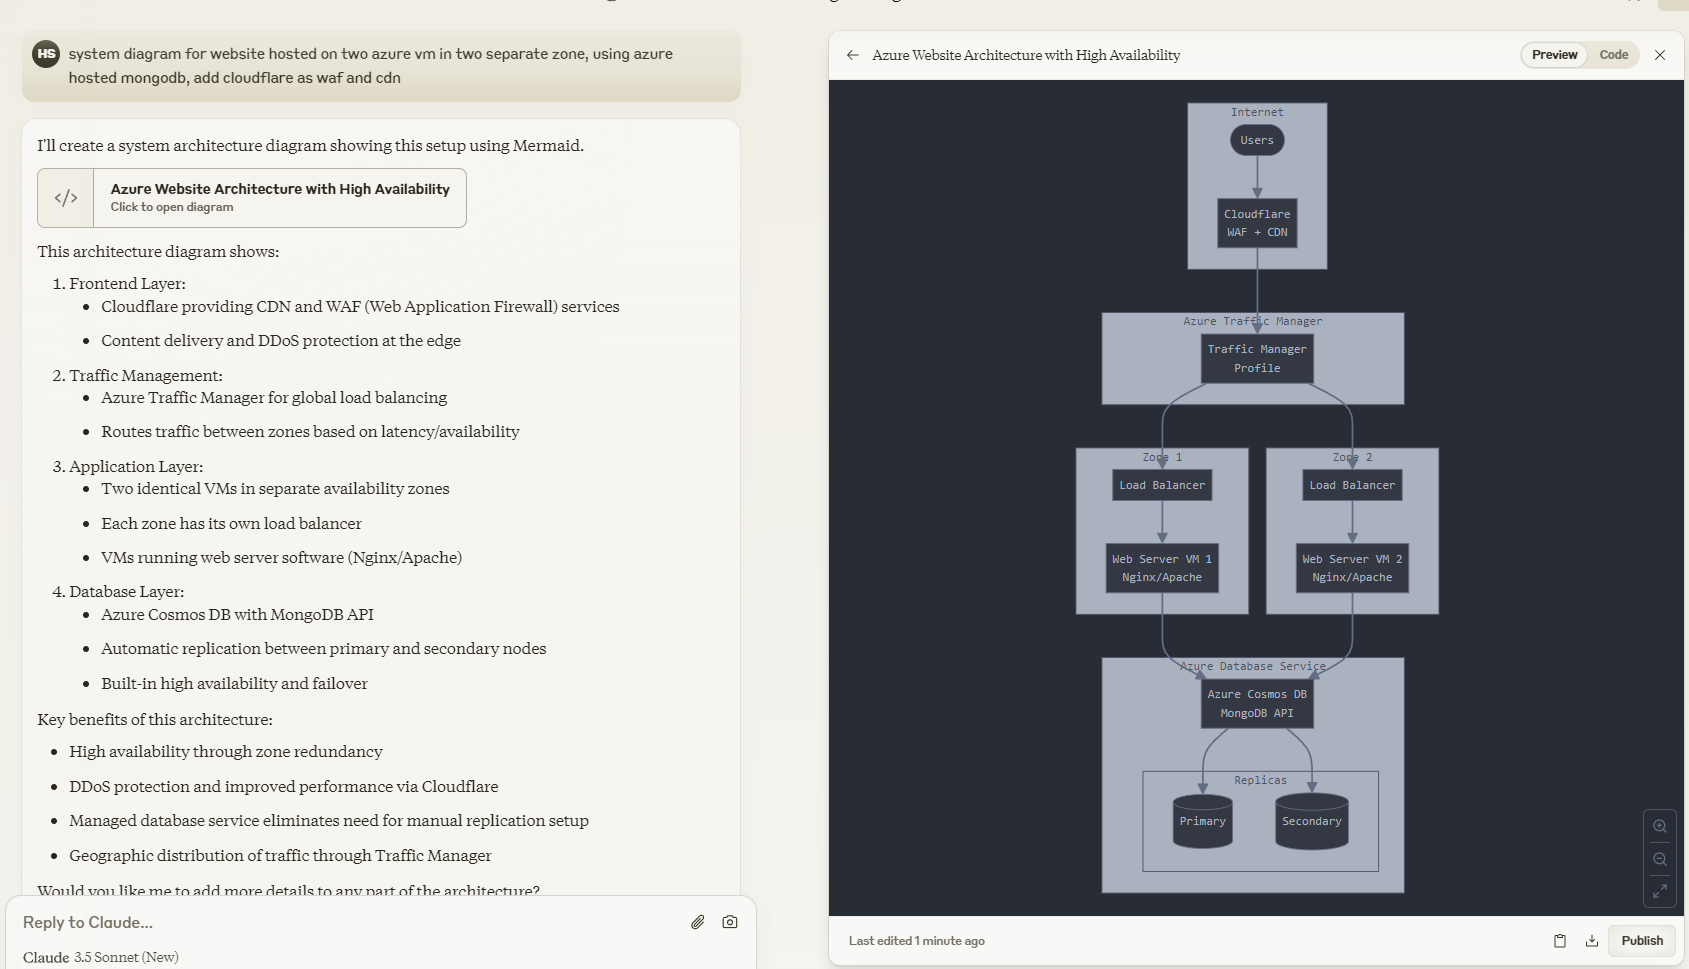Copy artifact contents with clipboard icon
This screenshot has height=969, width=1689.
coord(1560,941)
